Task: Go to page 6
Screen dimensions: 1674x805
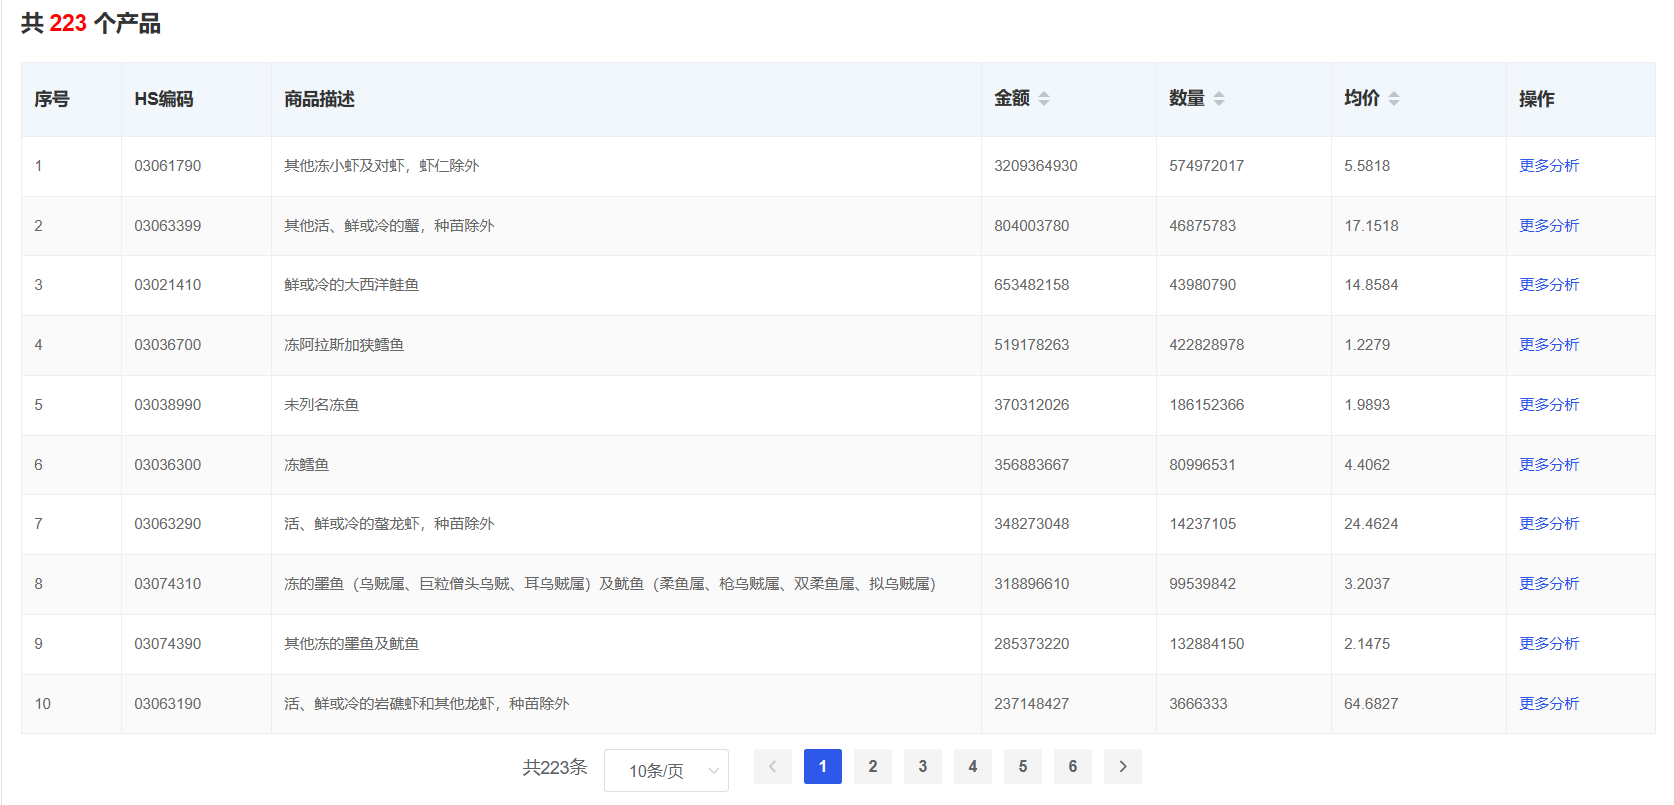Action: pyautogui.click(x=1073, y=767)
